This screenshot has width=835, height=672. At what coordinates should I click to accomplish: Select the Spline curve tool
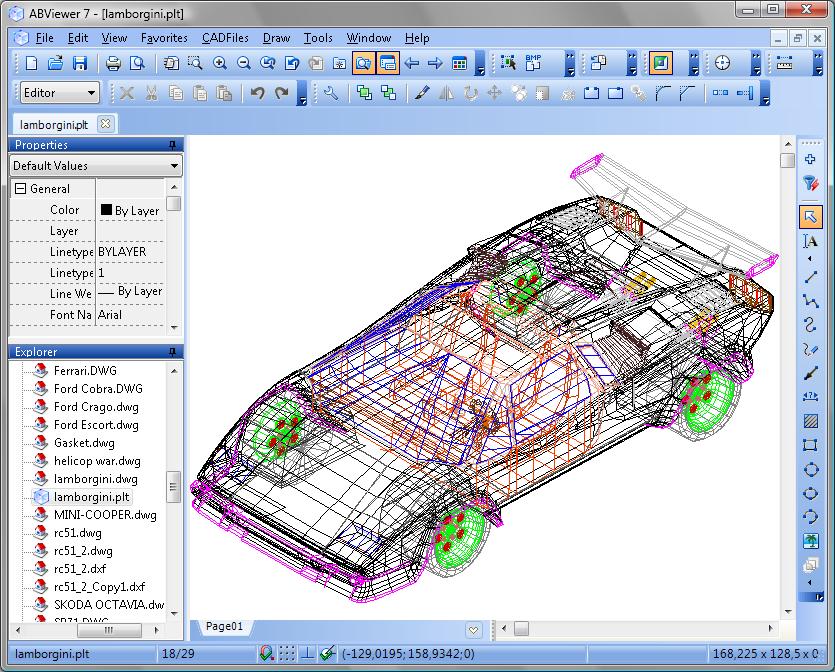811,324
